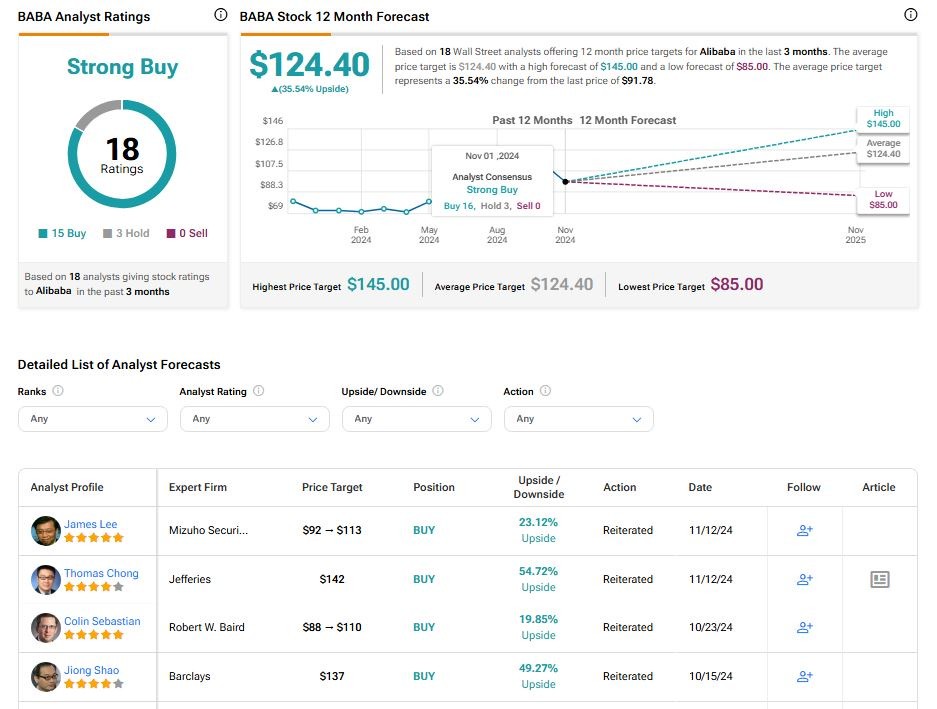The height and width of the screenshot is (709, 937).
Task: Click the teal 15 Buy legend swatch
Action: pyautogui.click(x=43, y=233)
